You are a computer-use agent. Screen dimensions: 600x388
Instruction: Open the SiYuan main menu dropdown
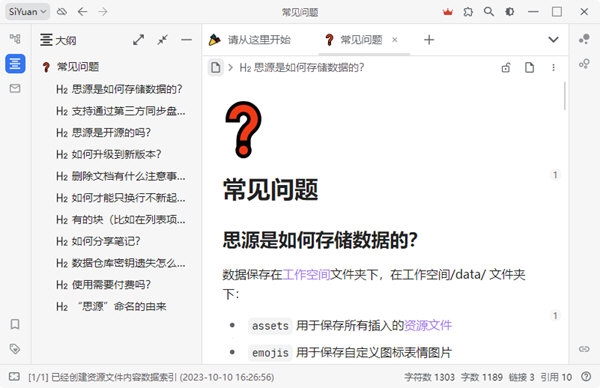pos(27,12)
